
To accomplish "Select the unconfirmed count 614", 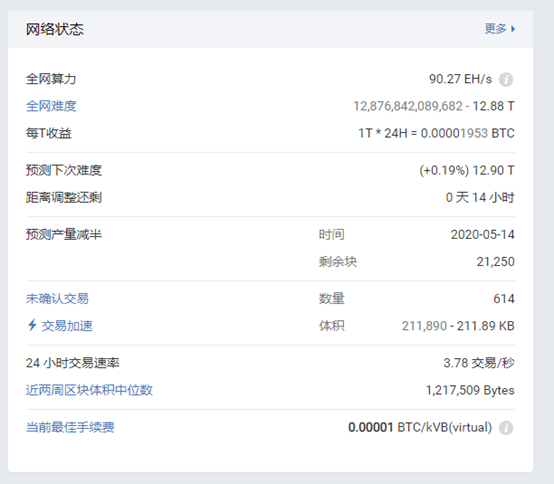I will pos(504,299).
